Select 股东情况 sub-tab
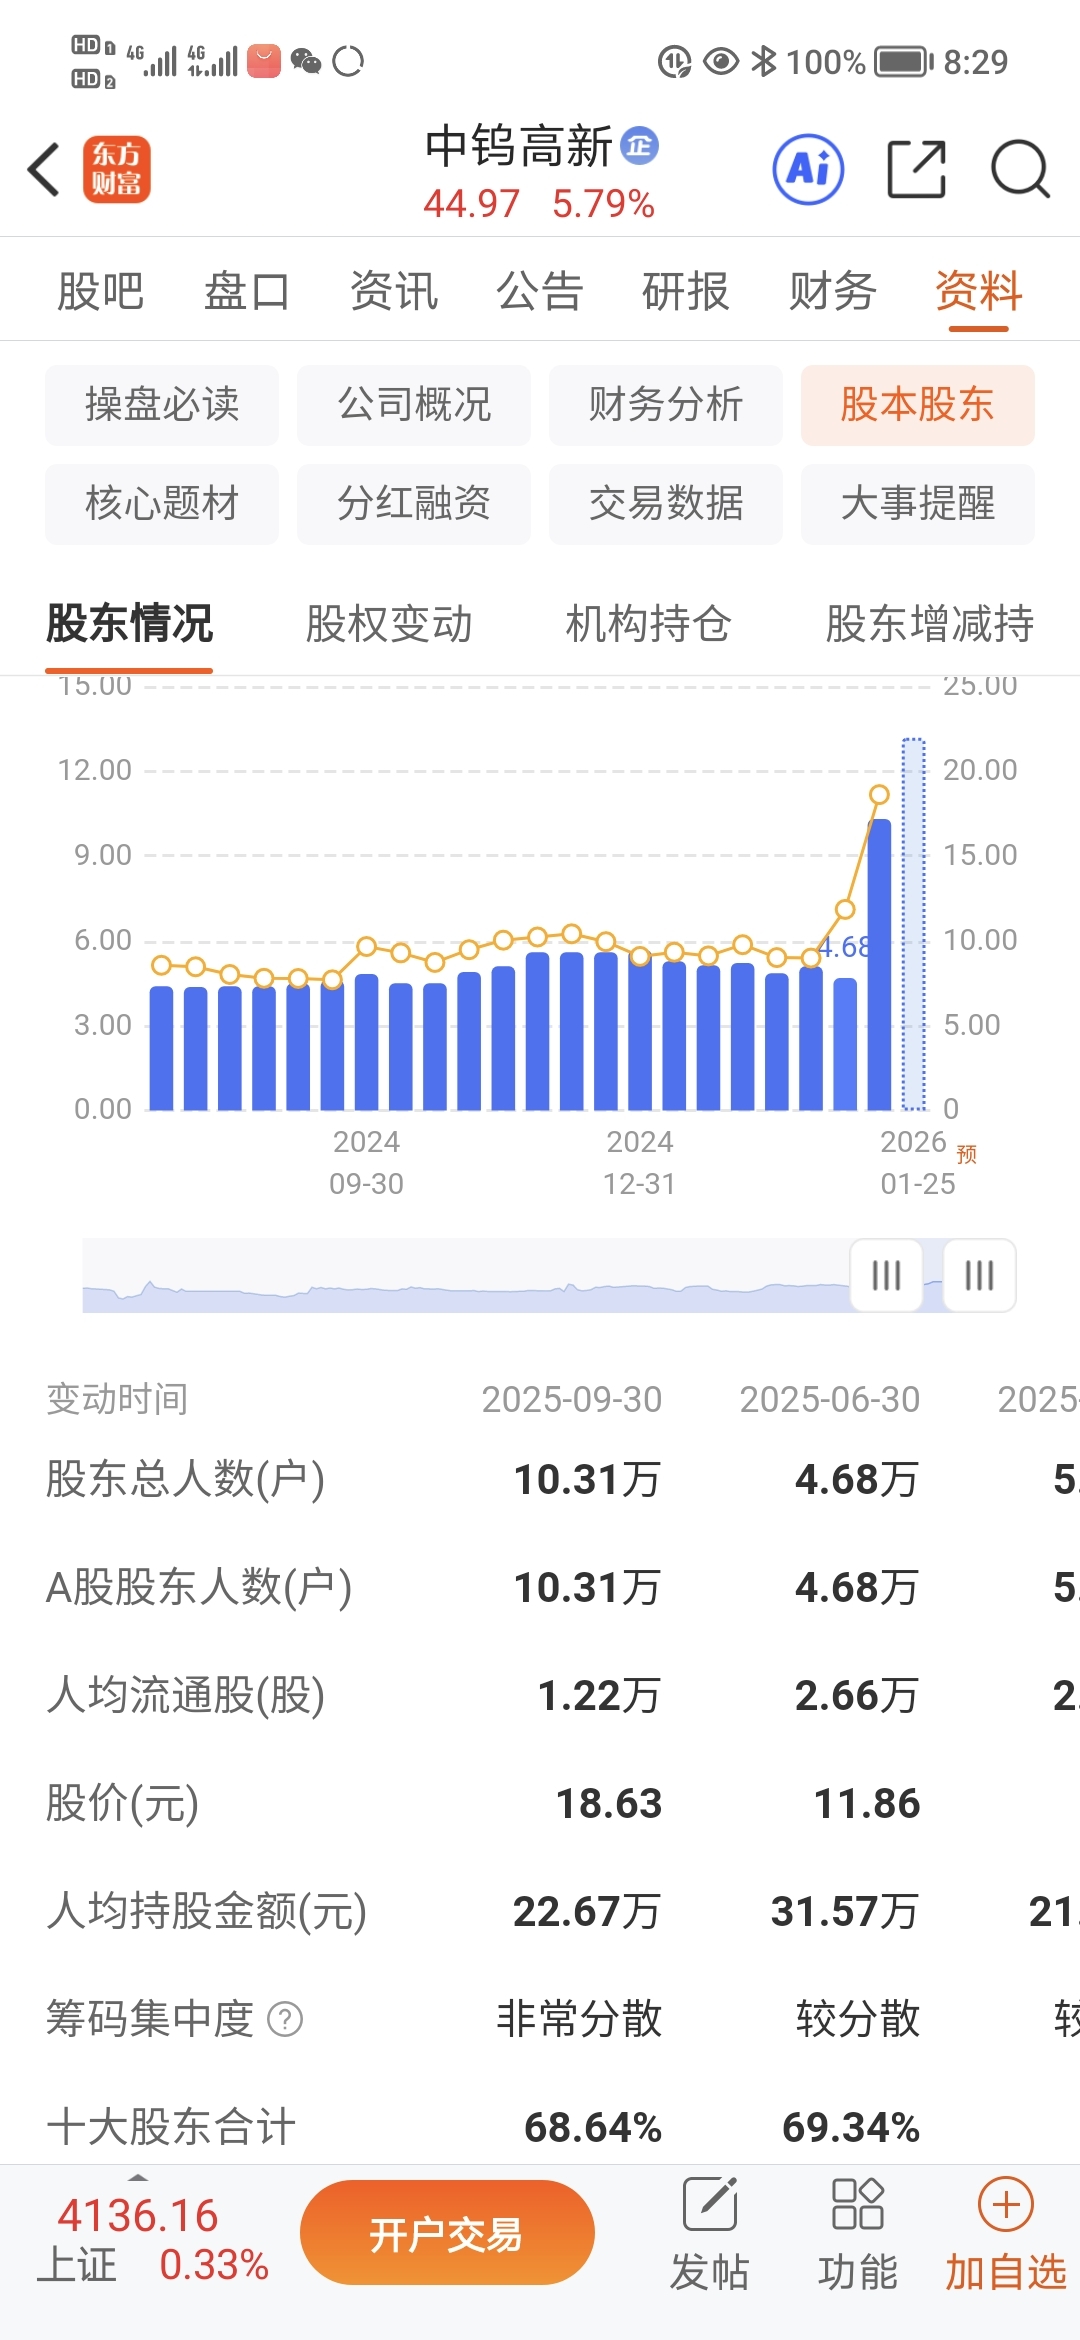Screen dimensions: 1080x2340 pyautogui.click(x=129, y=624)
